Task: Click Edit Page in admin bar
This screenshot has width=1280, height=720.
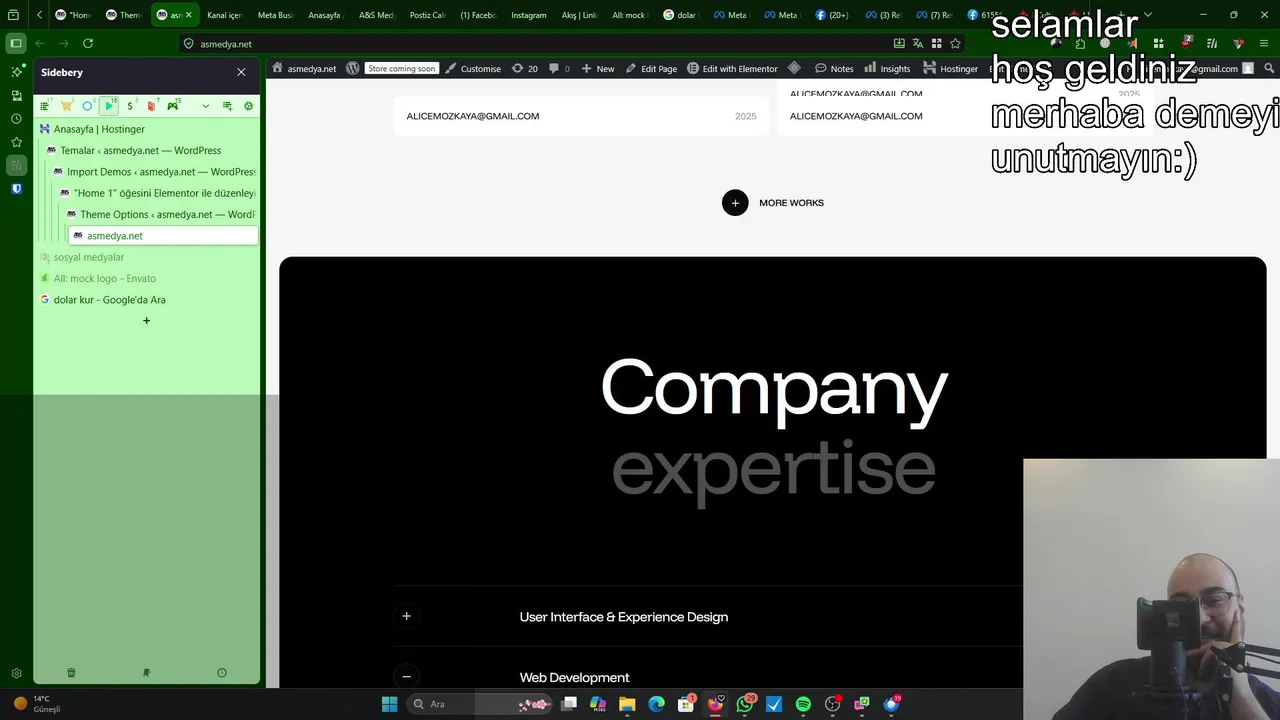Action: tap(651, 69)
